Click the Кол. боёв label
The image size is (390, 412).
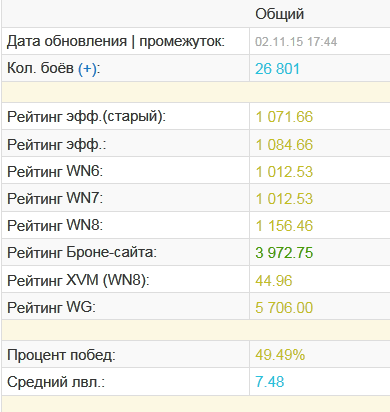pyautogui.click(x=40, y=68)
